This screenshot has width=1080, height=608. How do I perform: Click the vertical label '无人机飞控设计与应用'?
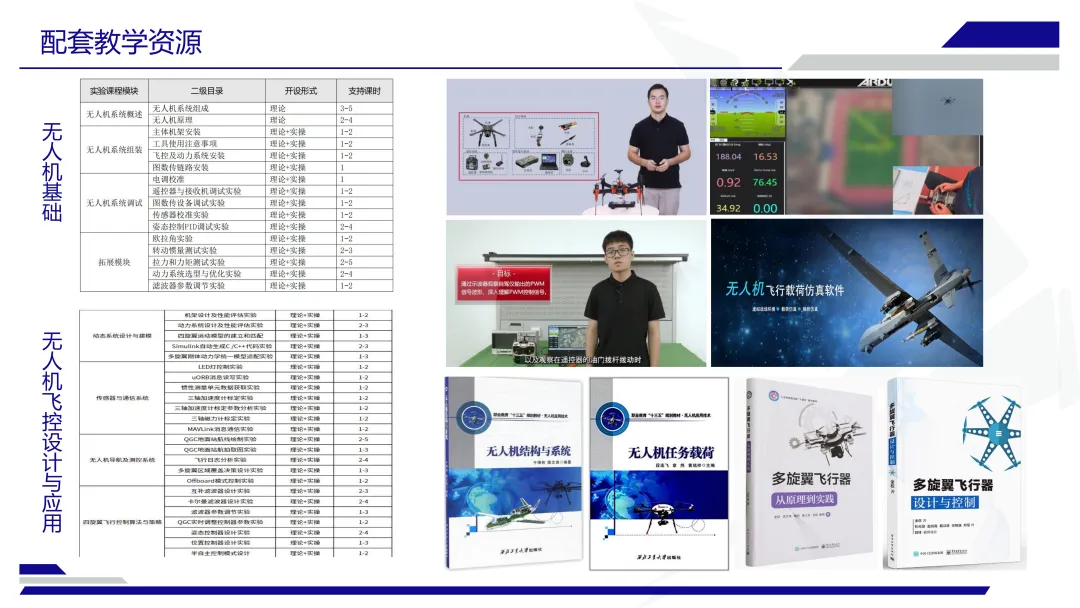click(52, 432)
